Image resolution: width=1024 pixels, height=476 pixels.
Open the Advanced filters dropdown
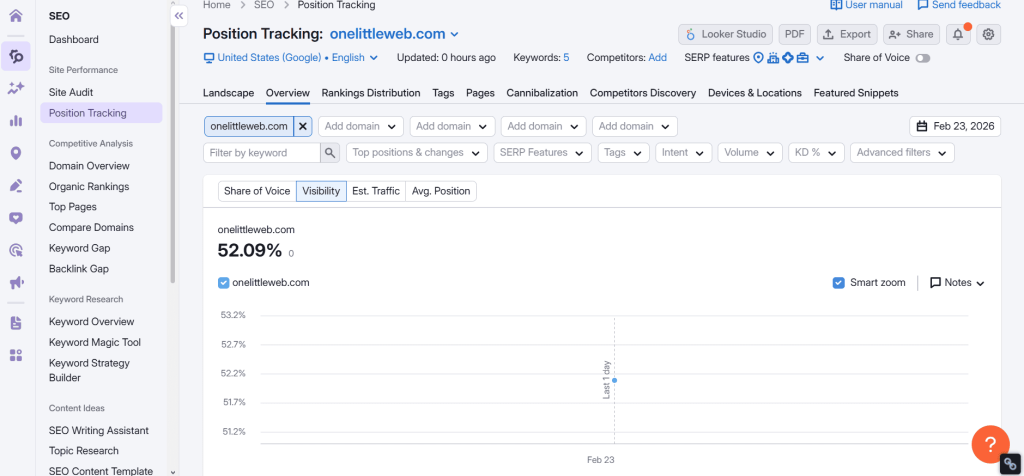pyautogui.click(x=901, y=153)
